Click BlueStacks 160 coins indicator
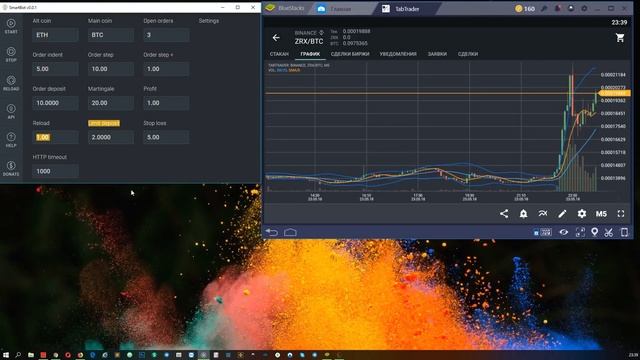This screenshot has width=640, height=360. [x=525, y=9]
